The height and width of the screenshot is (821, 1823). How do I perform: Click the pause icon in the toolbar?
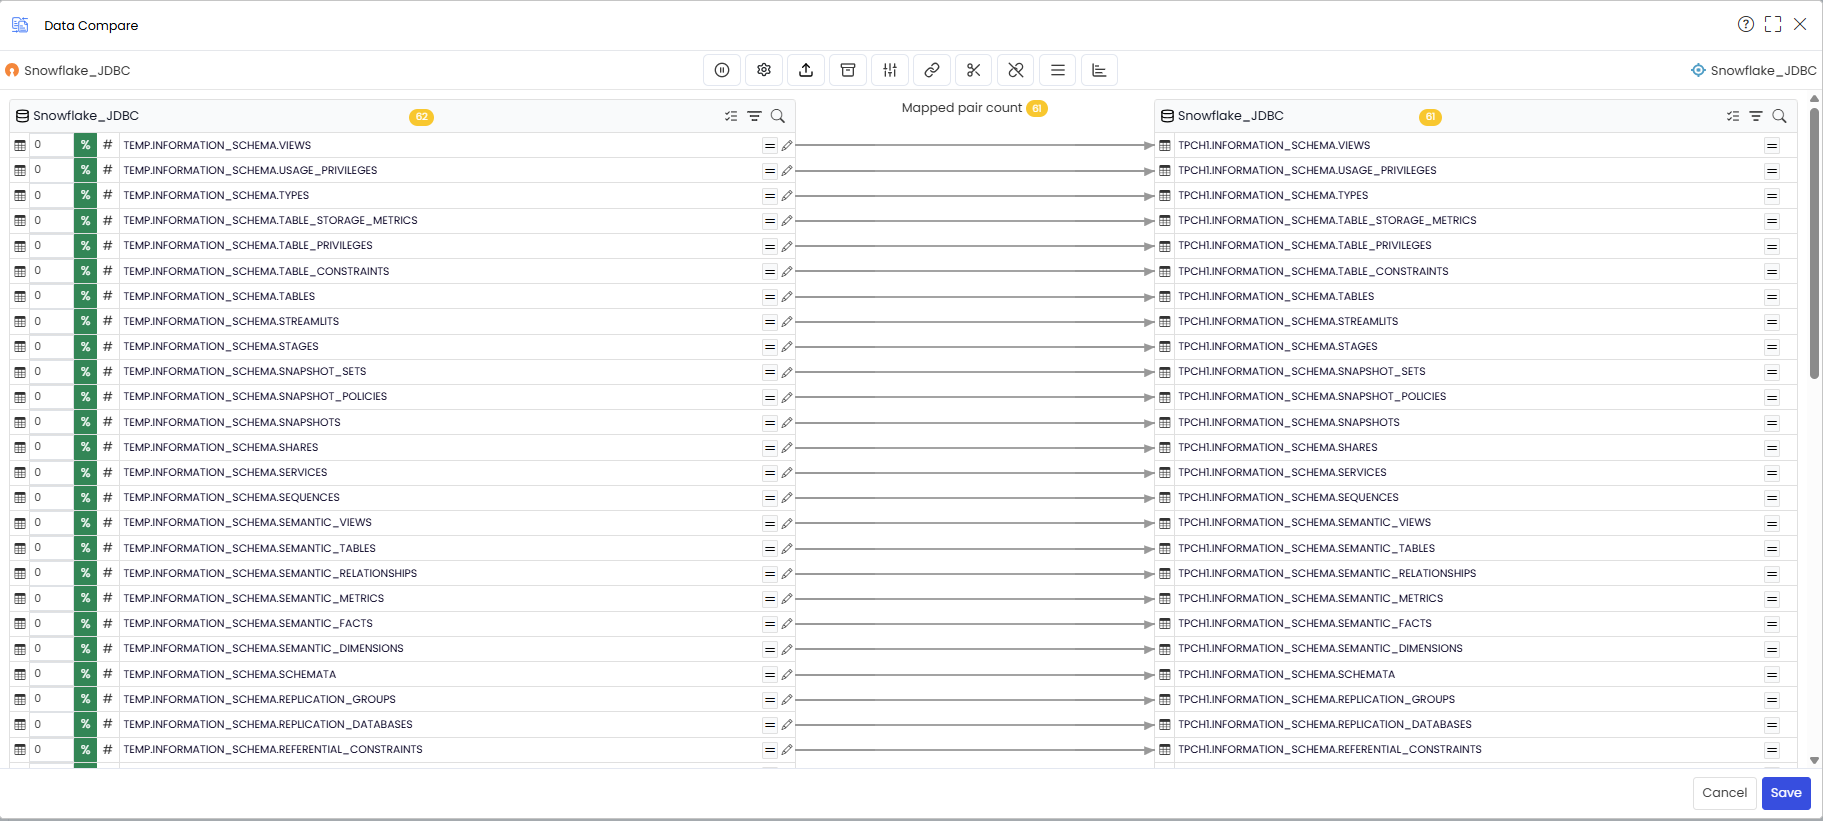point(722,70)
